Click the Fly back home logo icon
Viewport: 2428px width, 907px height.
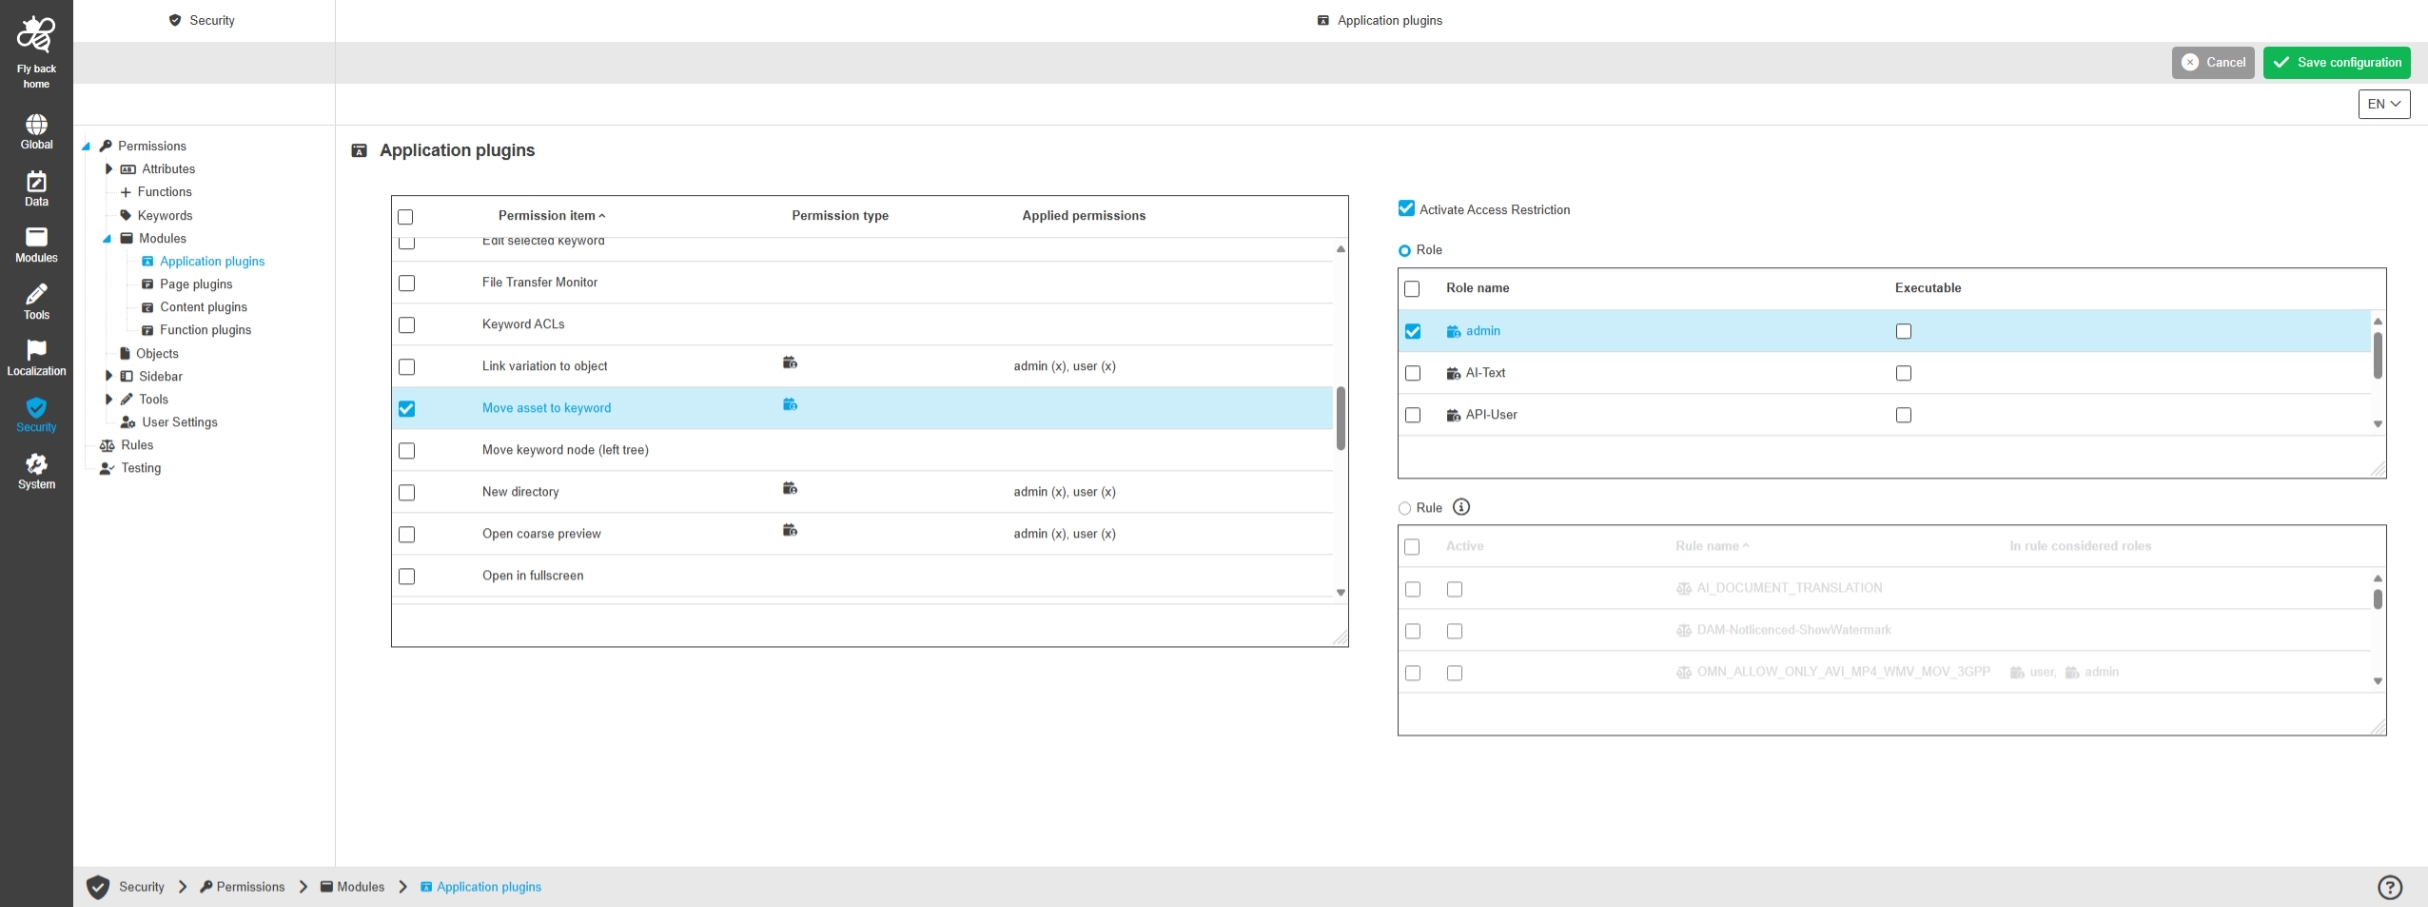click(36, 36)
